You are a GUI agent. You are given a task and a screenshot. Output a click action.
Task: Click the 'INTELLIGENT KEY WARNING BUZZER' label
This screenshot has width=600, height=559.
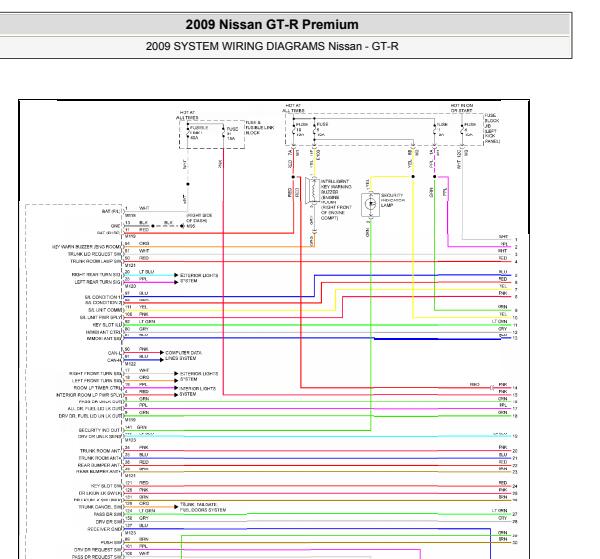(336, 199)
